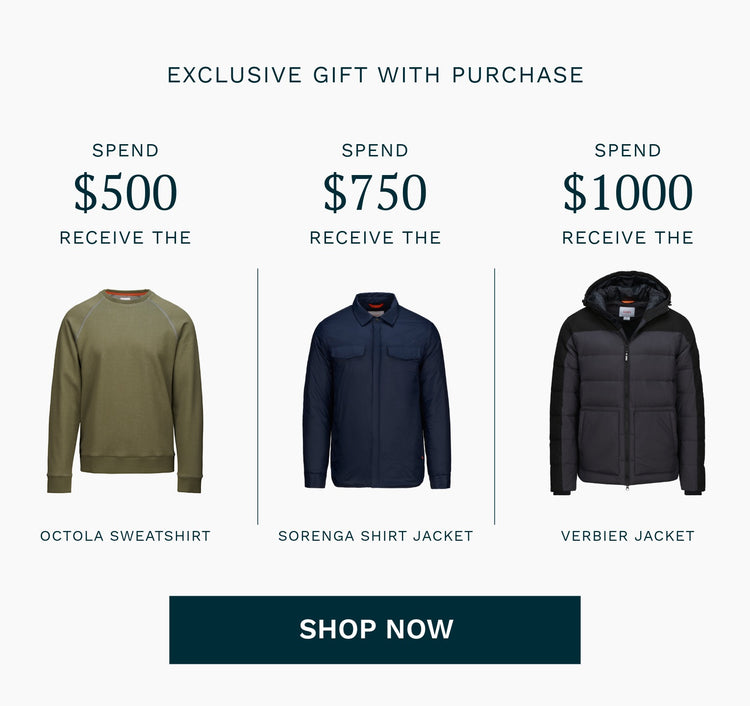
Task: Open the VERBIER JACKET label
Action: [x=628, y=536]
